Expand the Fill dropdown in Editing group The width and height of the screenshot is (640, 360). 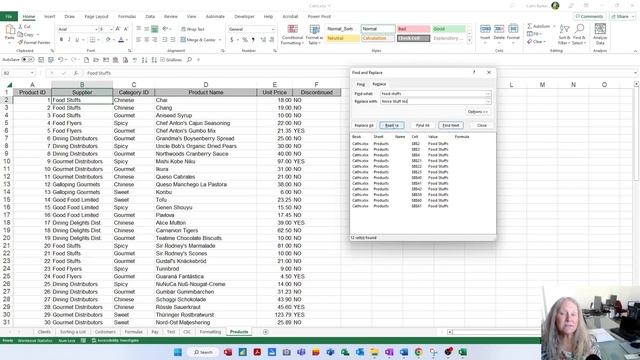tap(540, 34)
